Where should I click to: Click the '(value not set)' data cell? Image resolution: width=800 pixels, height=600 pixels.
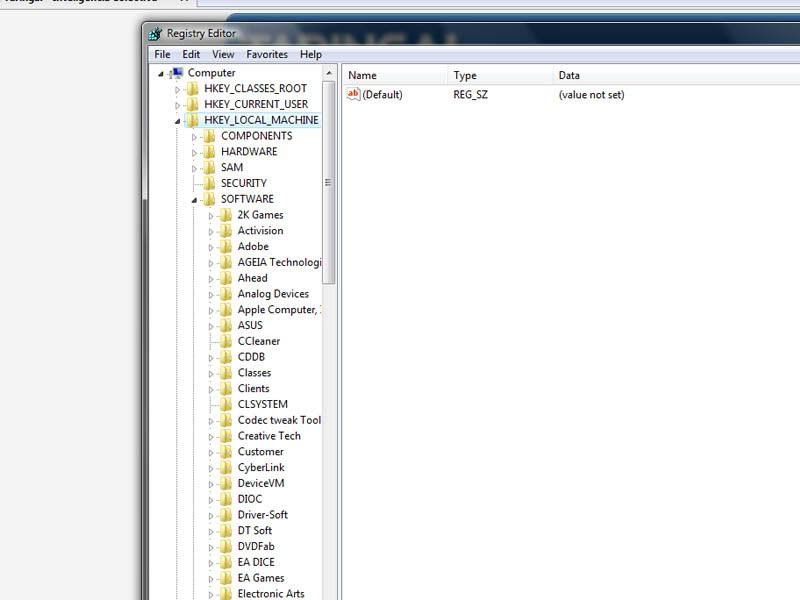point(591,95)
